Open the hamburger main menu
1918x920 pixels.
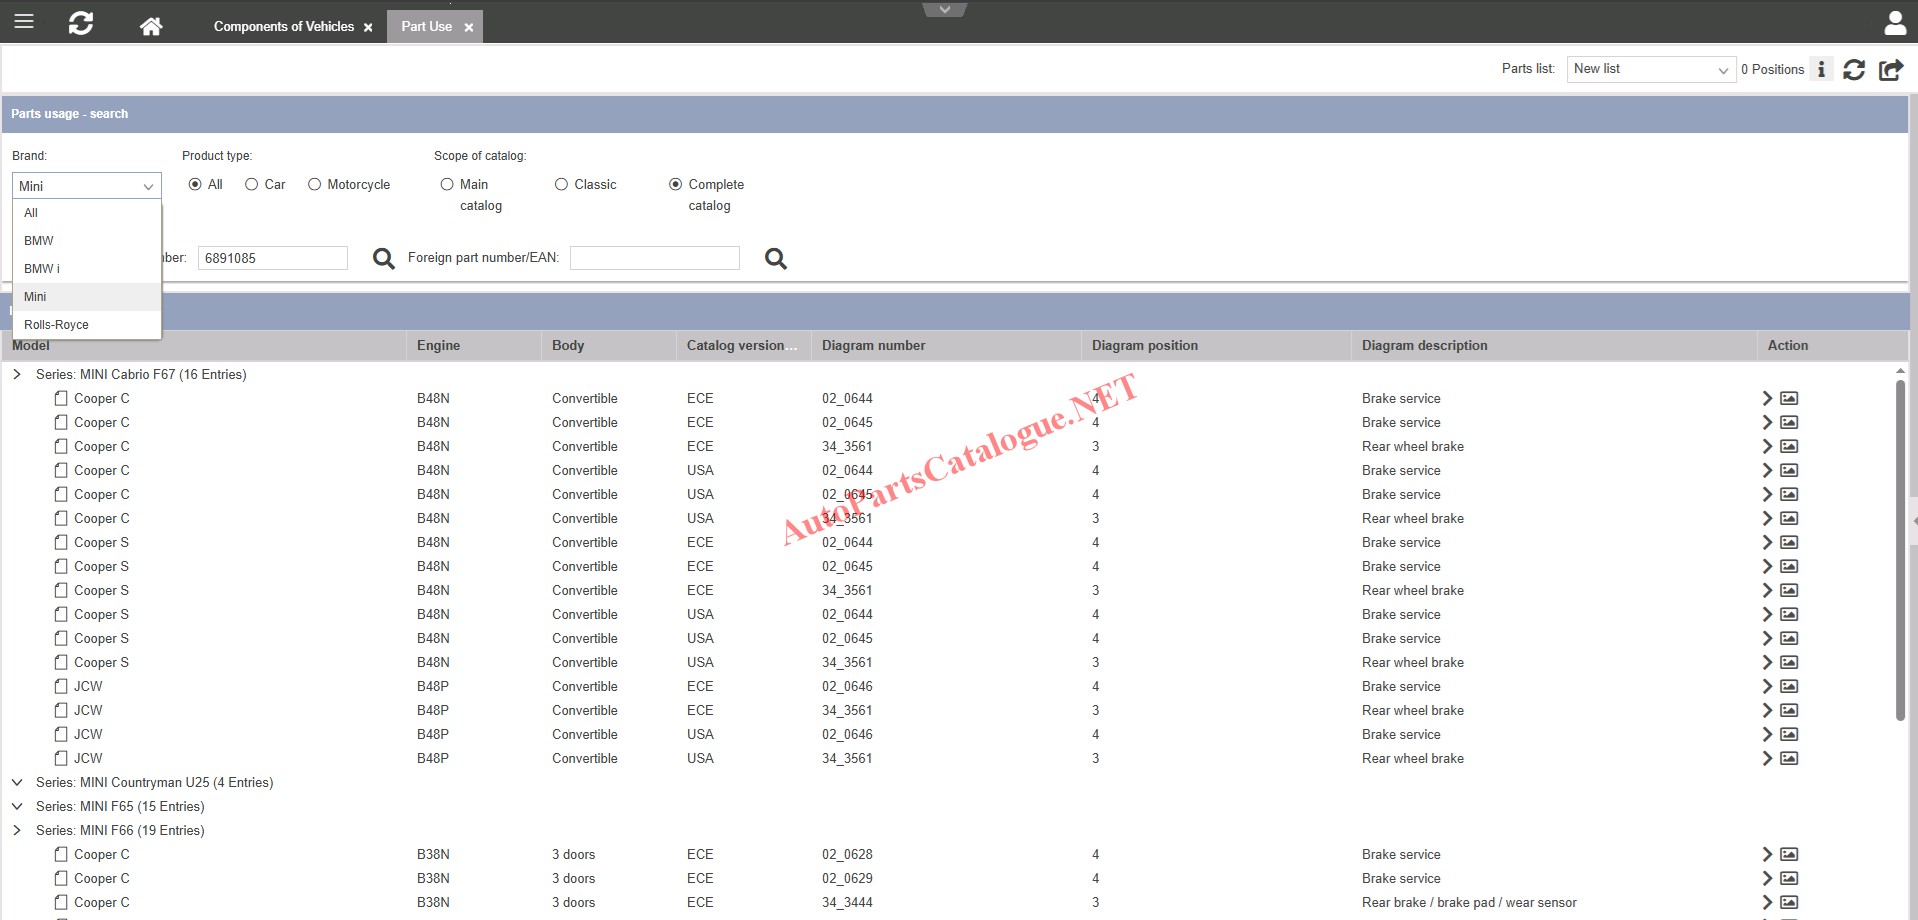click(24, 22)
